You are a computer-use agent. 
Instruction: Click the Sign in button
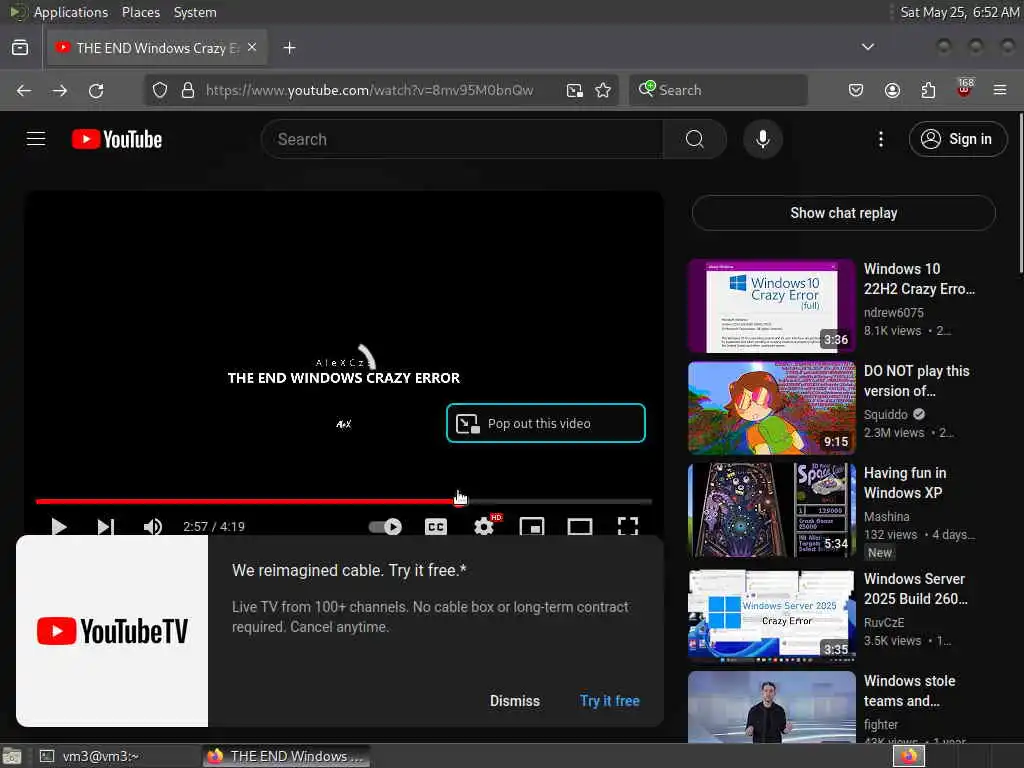(x=957, y=139)
